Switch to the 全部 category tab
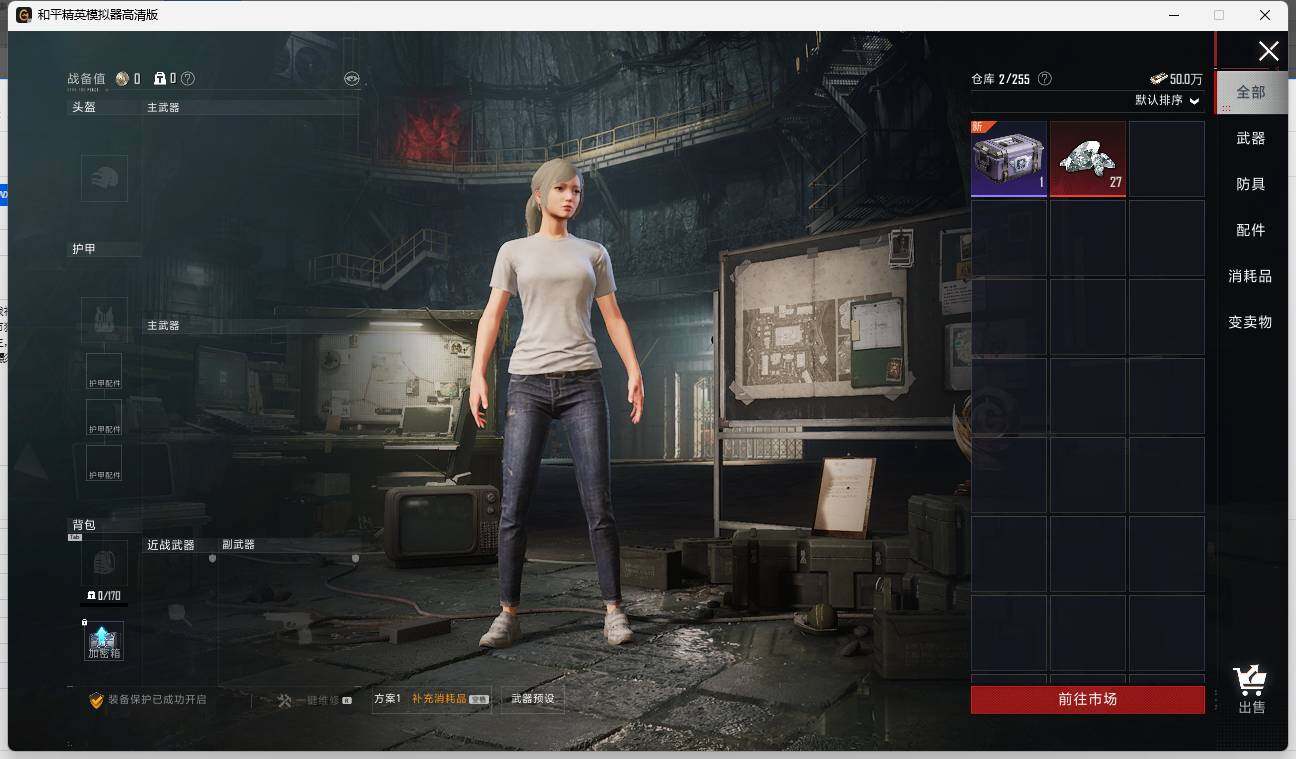 click(x=1251, y=92)
